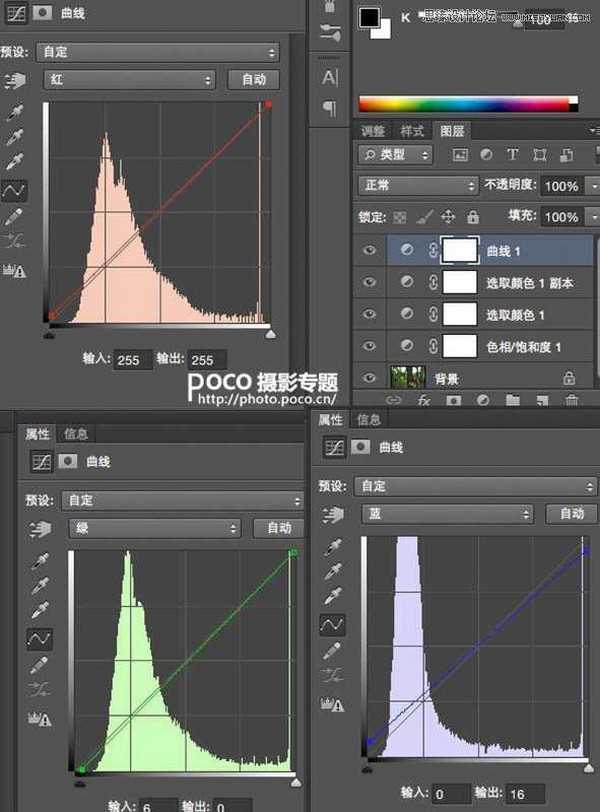This screenshot has width=600, height=812.
Task: Switch to the 样式 tab
Action: 412,131
